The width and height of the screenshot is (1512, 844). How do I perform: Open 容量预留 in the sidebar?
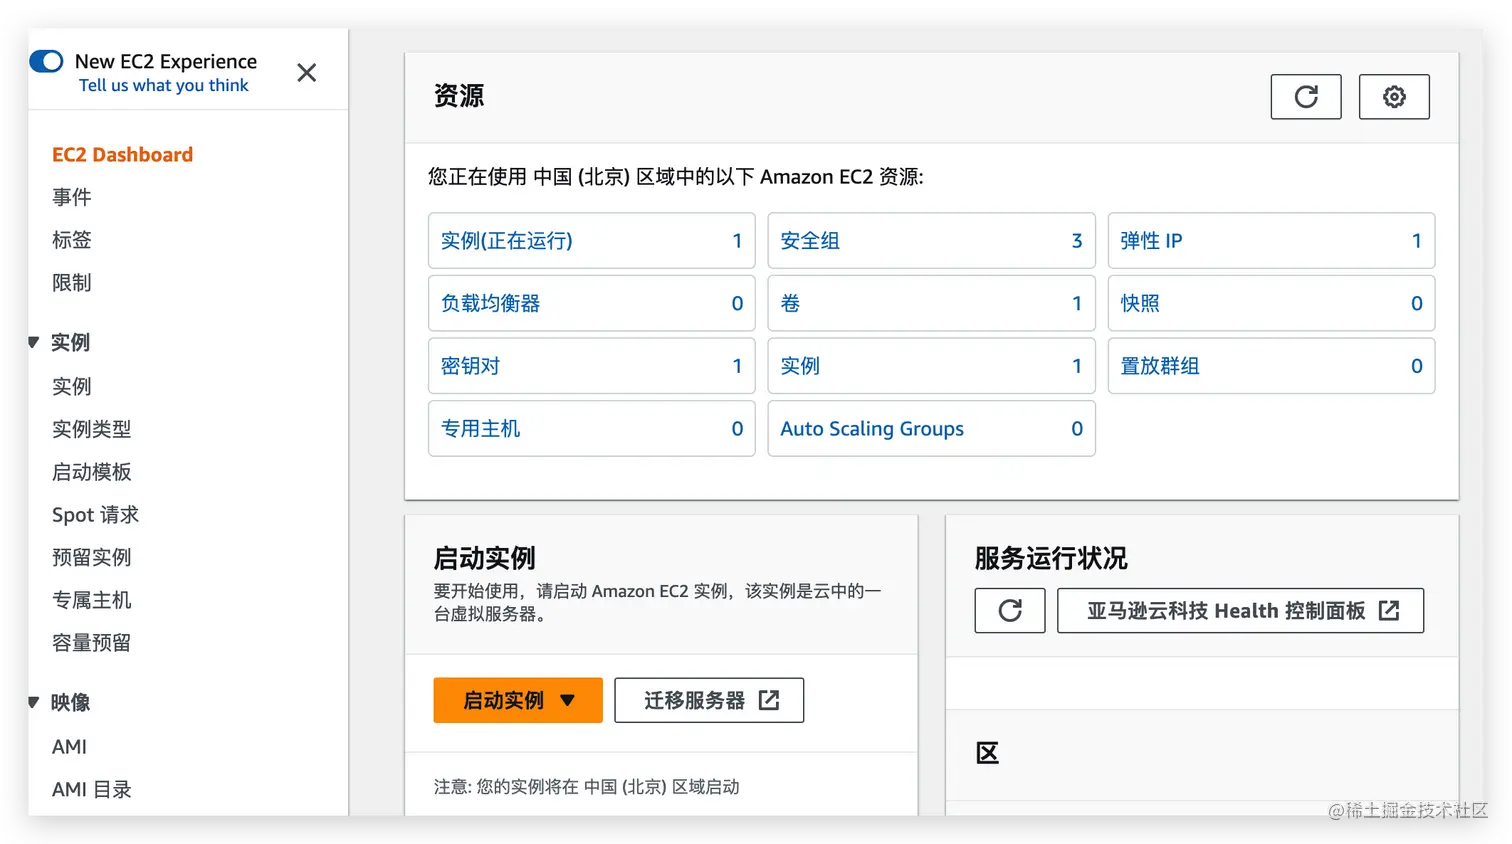92,643
